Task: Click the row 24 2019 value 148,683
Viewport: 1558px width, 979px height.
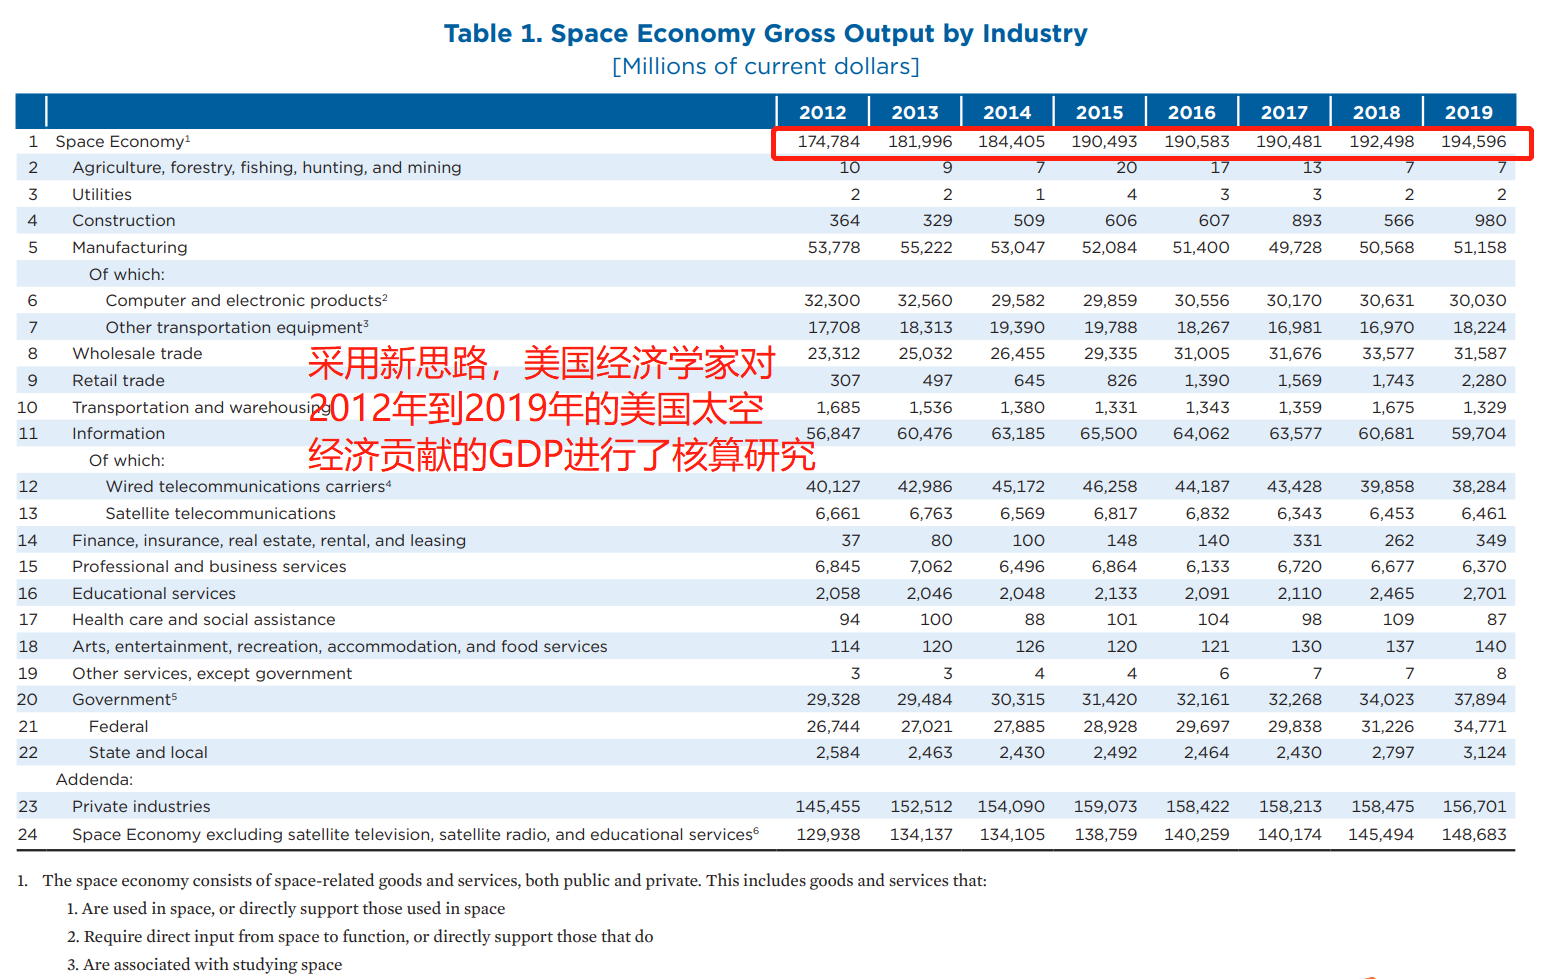Action: pyautogui.click(x=1473, y=834)
